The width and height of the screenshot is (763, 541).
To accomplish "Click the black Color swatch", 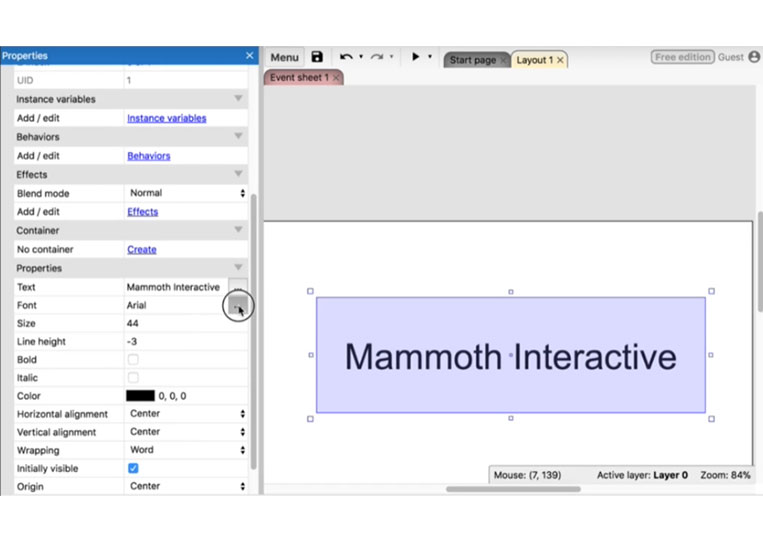I will click(x=140, y=396).
